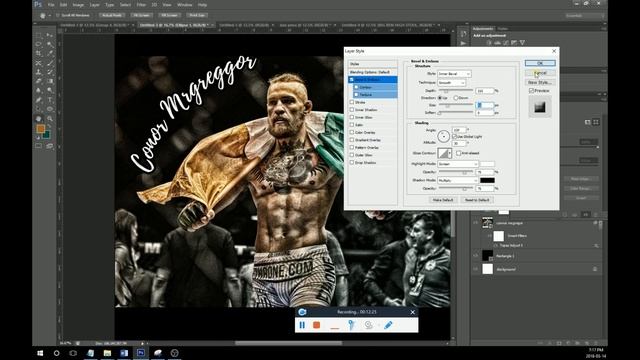The width and height of the screenshot is (640, 360).
Task: Open the File menu
Action: tap(51, 5)
